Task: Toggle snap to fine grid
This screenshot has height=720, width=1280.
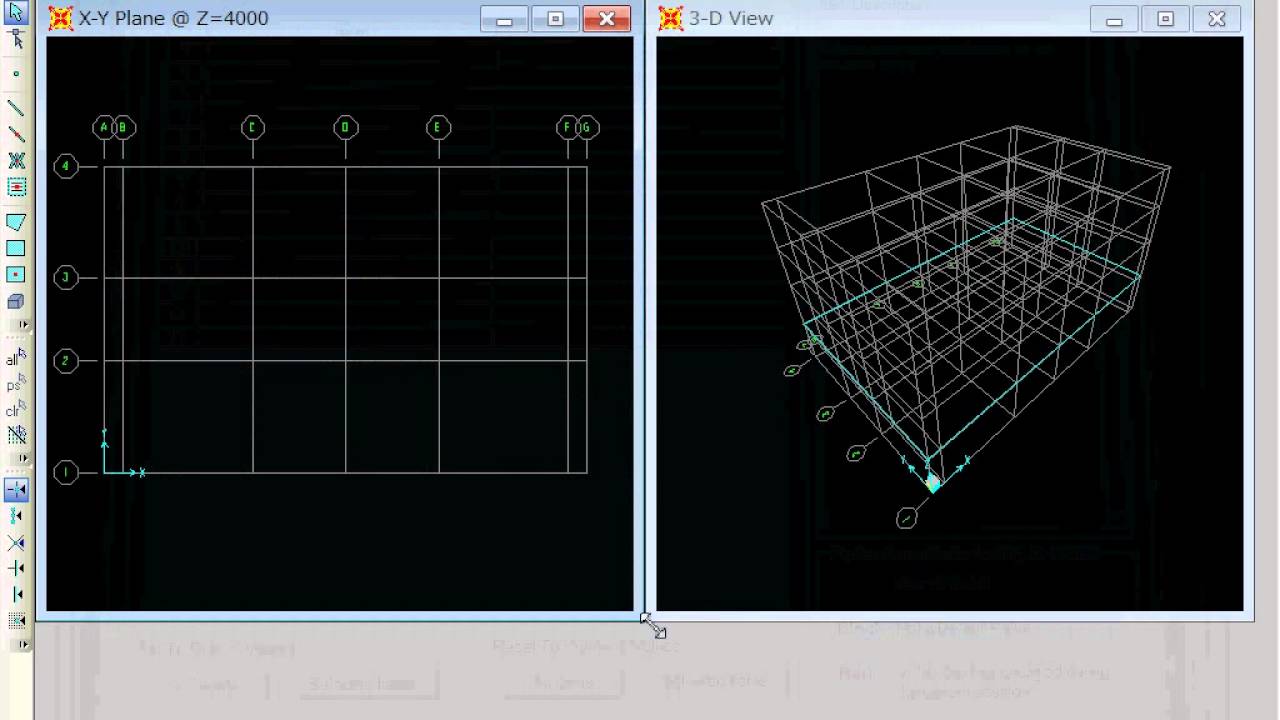Action: click(x=16, y=621)
